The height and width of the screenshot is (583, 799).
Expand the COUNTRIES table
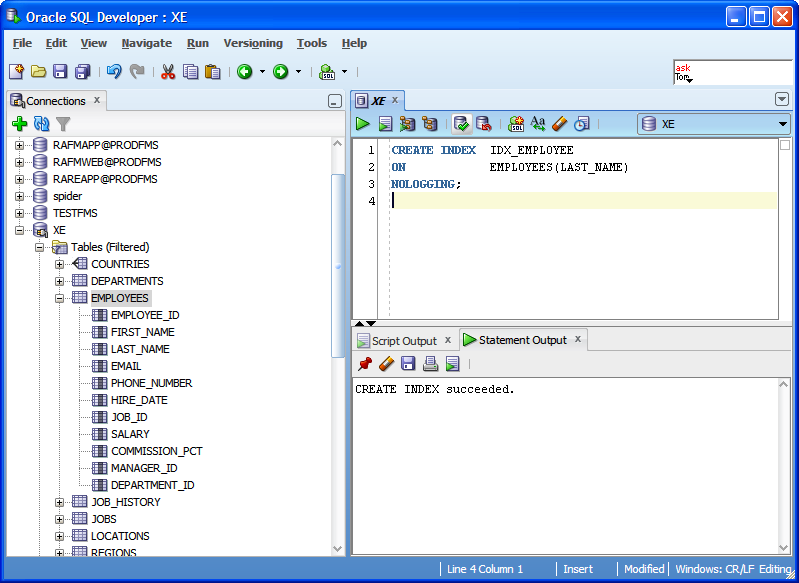coord(60,264)
